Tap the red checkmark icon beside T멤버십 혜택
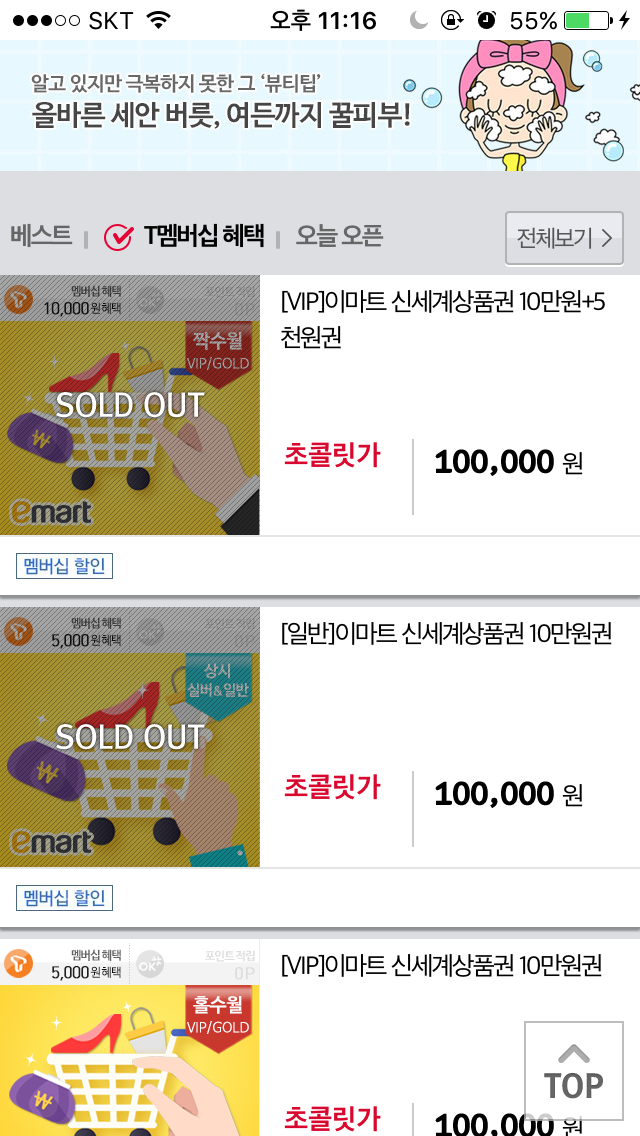Viewport: 640px width, 1136px height. pyautogui.click(x=119, y=237)
